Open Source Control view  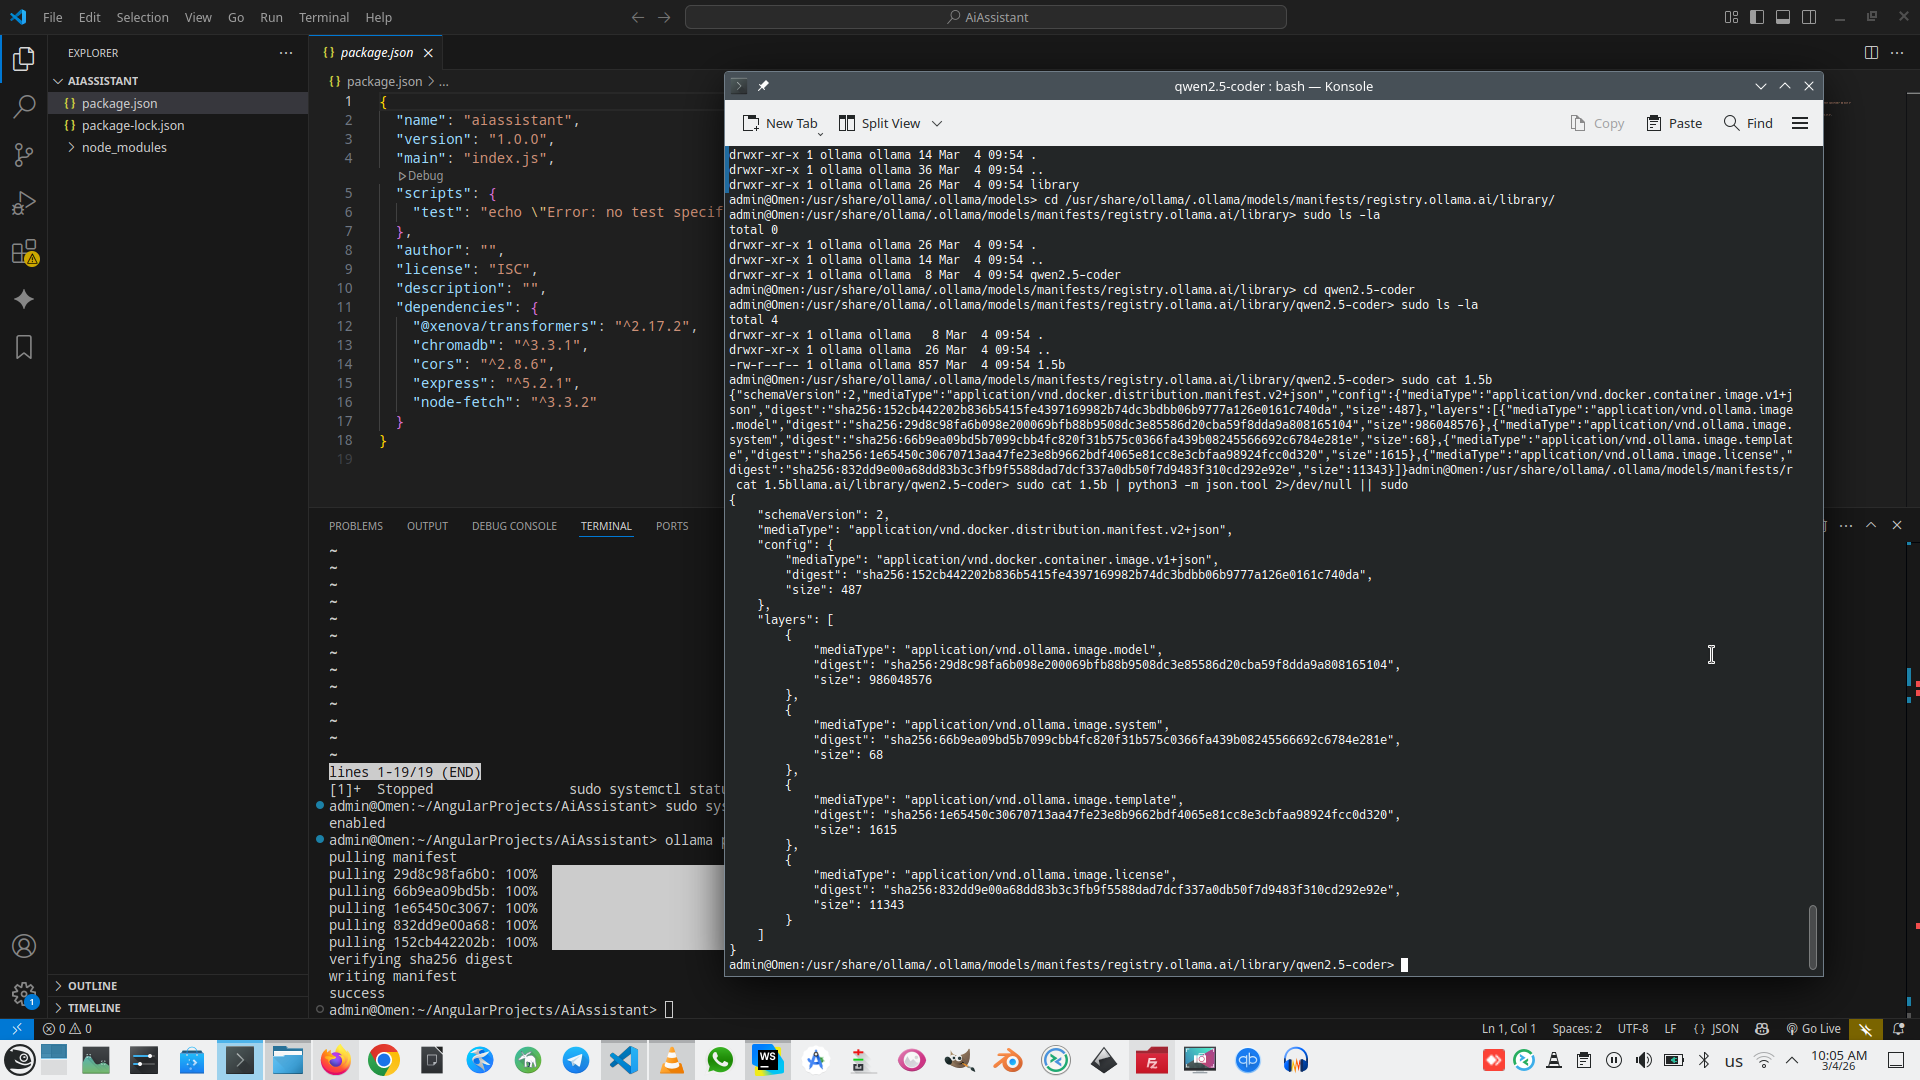click(24, 154)
